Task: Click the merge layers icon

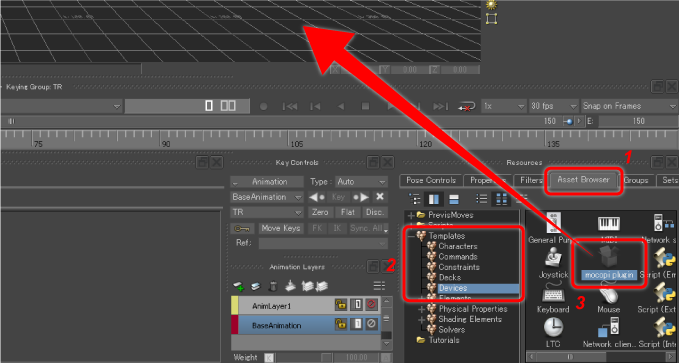Action: pos(290,286)
